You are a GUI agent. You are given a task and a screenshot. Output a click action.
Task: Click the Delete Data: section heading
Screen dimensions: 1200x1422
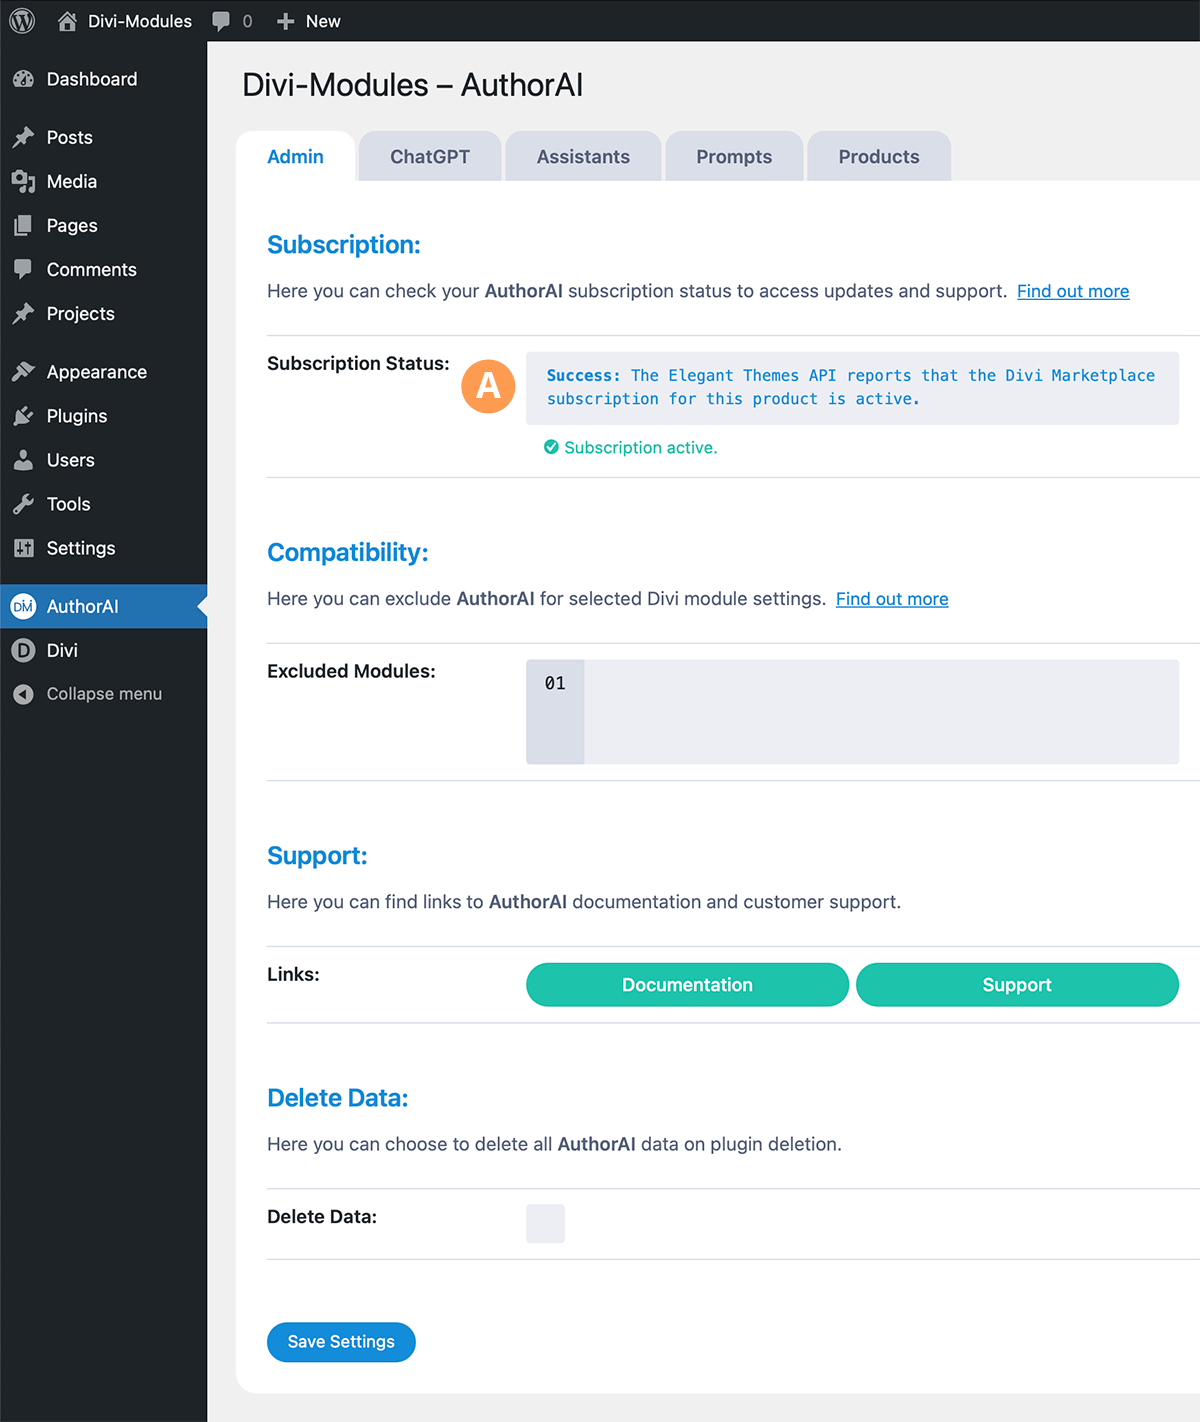tap(338, 1098)
